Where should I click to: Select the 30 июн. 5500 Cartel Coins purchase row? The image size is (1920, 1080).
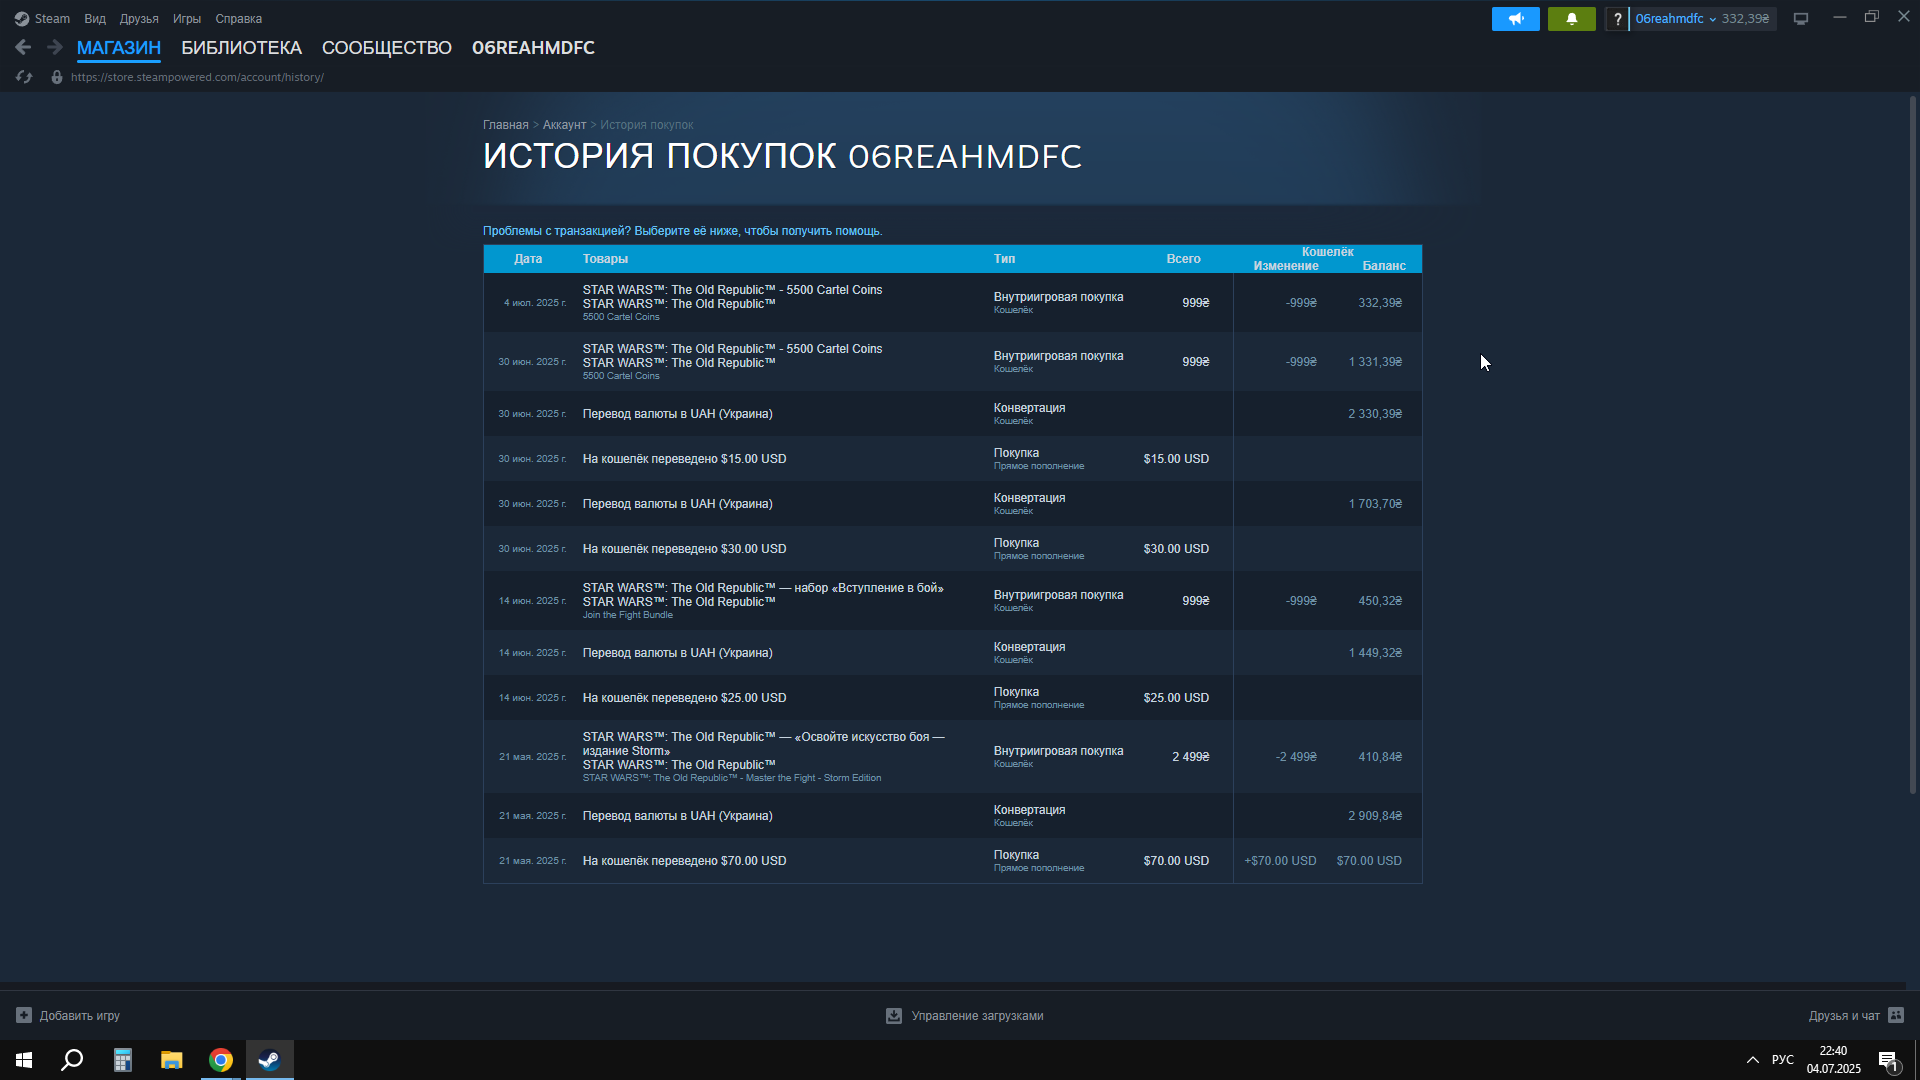(x=952, y=361)
